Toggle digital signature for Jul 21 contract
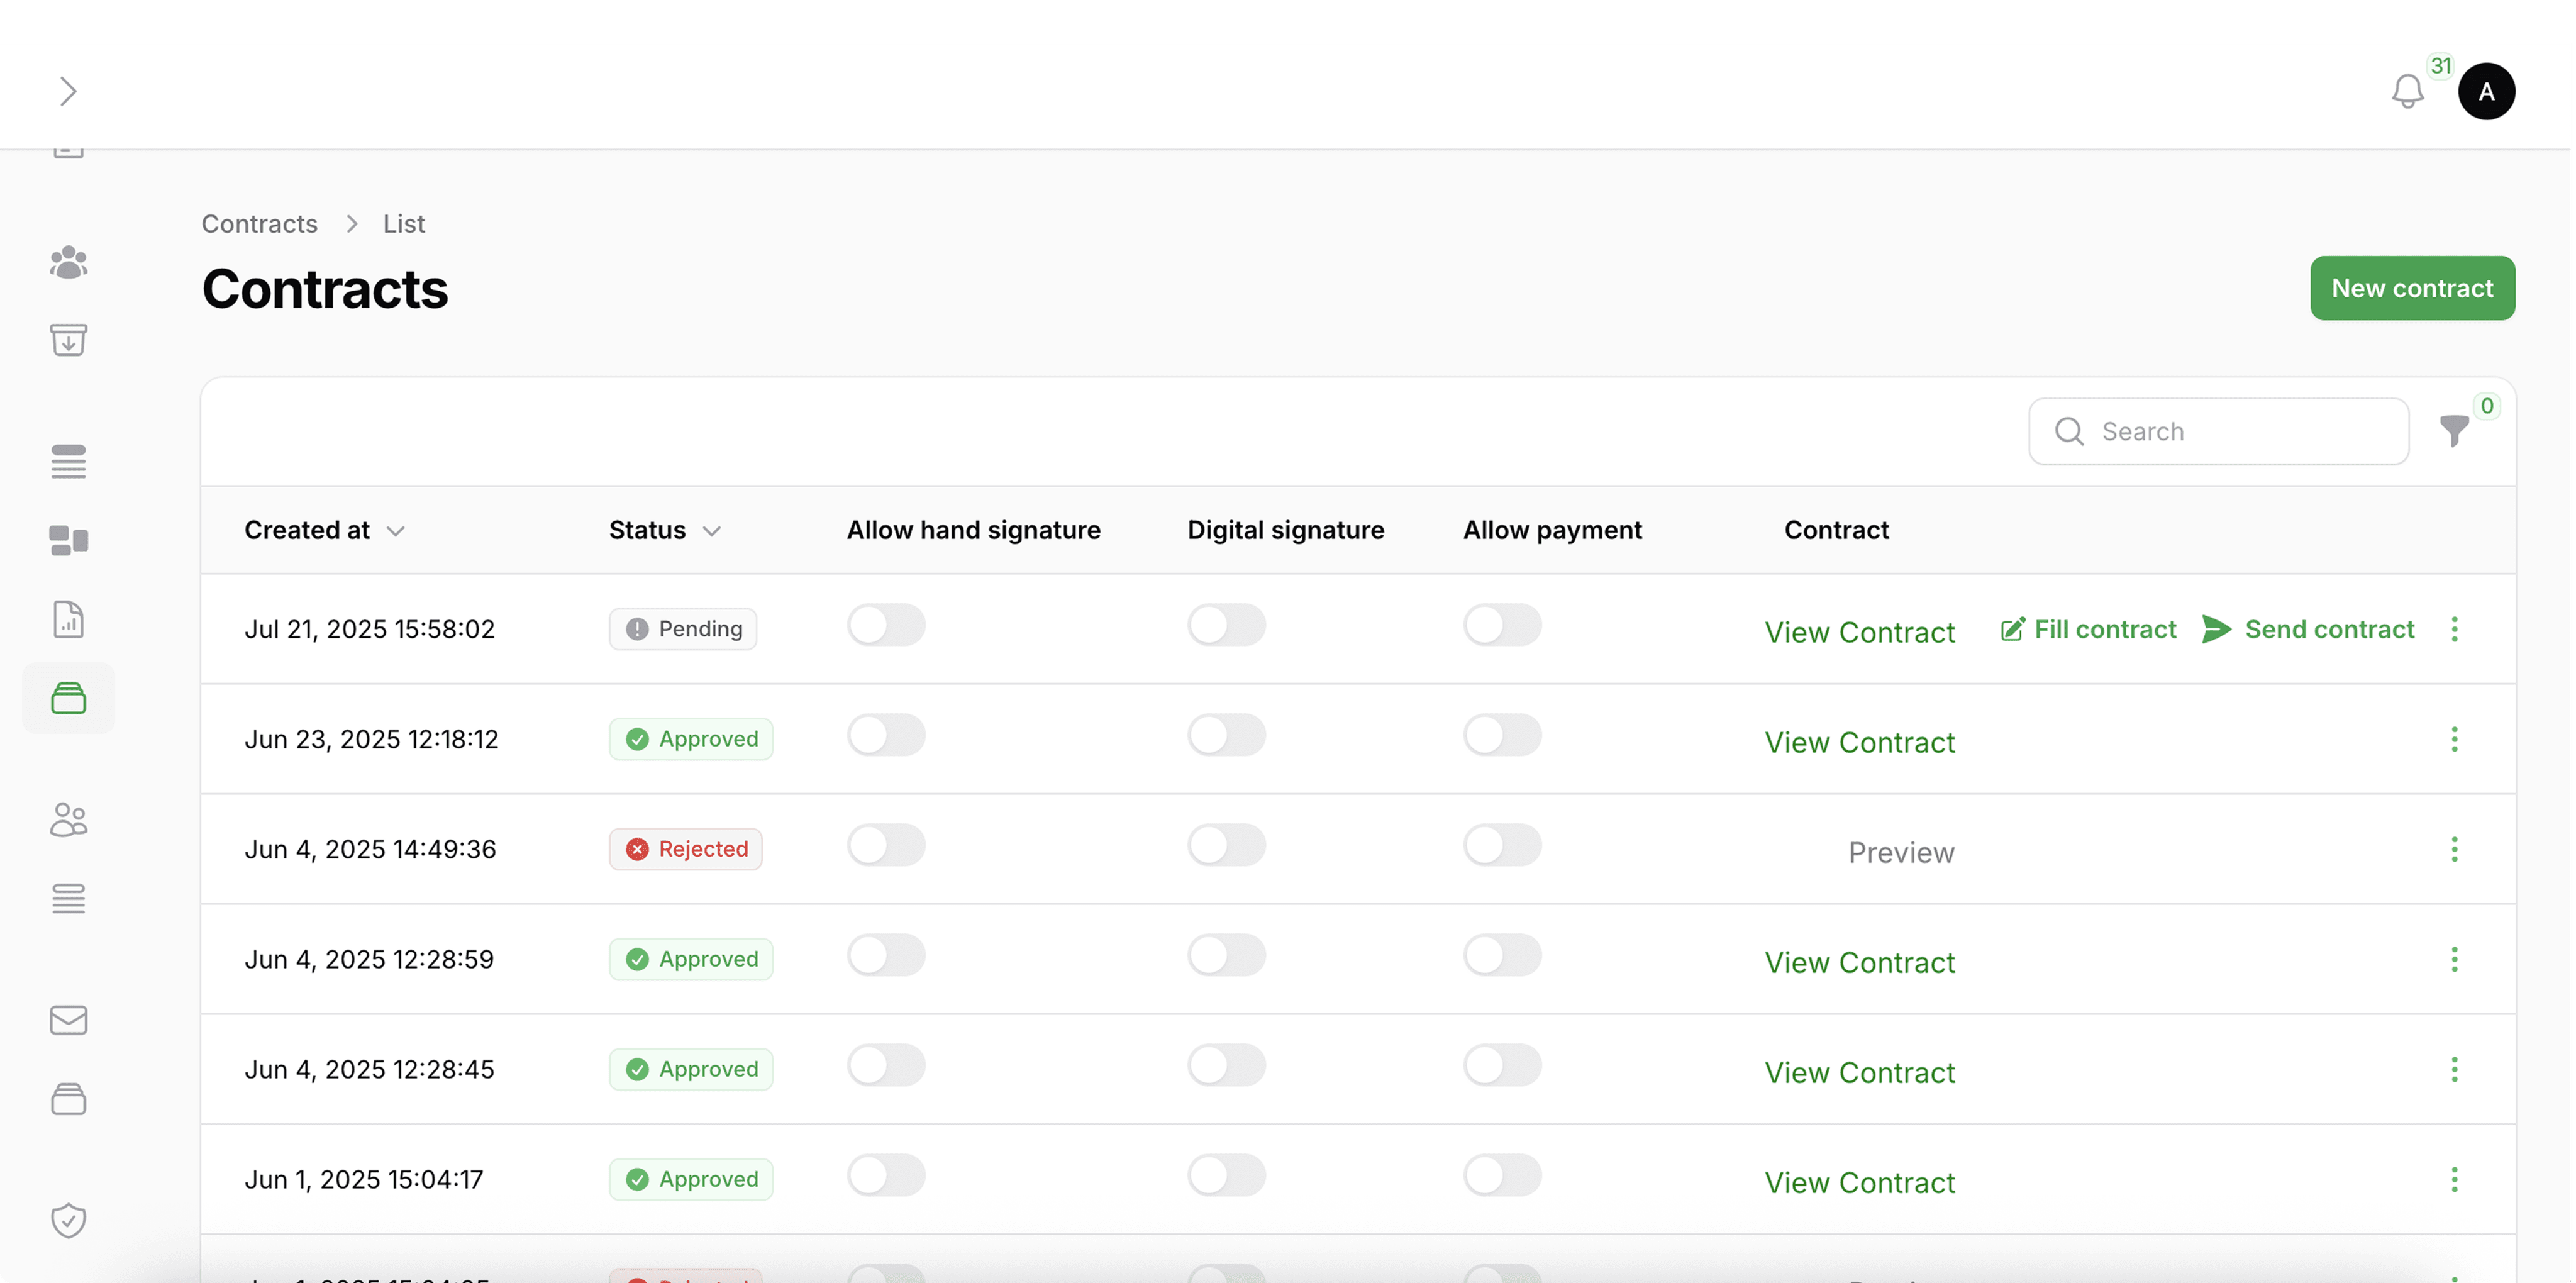2576x1283 pixels. pyautogui.click(x=1226, y=625)
